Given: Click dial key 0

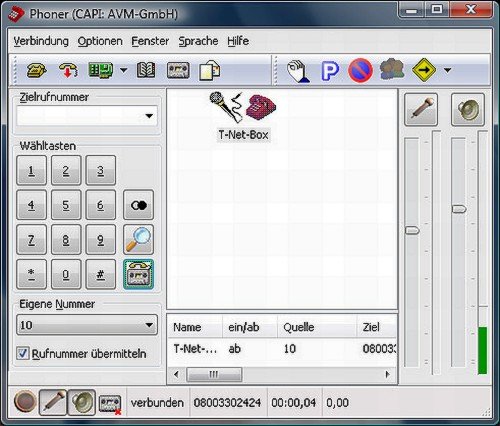Looking at the screenshot, I should (x=66, y=274).
